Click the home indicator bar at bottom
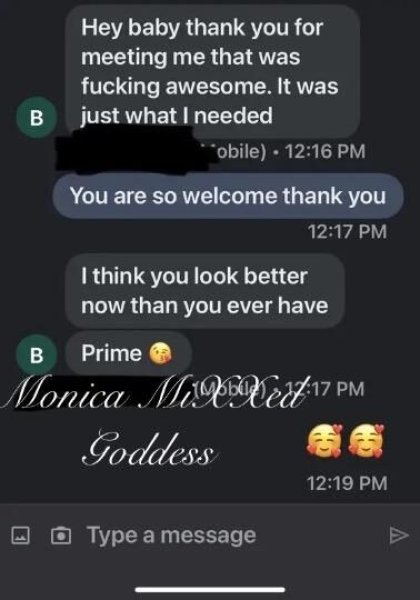This screenshot has height=600, width=420. tap(210, 590)
